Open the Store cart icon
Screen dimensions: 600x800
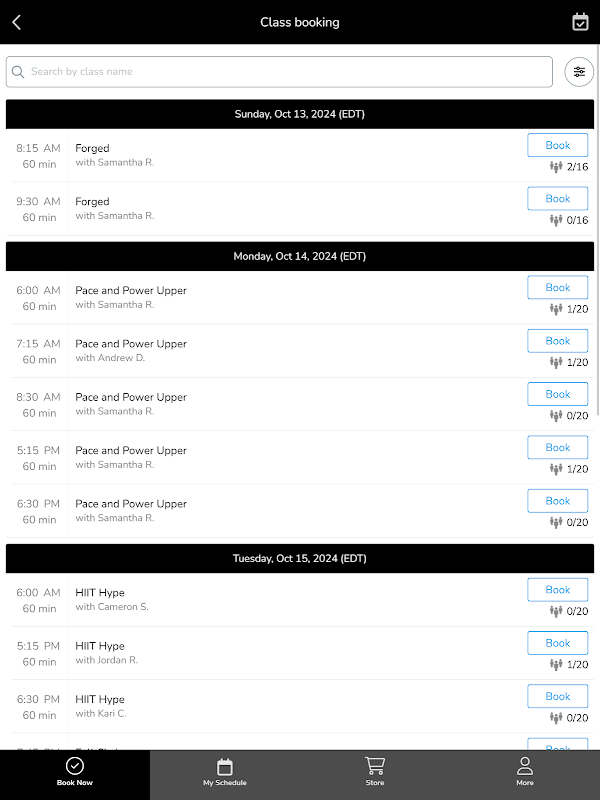pyautogui.click(x=375, y=766)
